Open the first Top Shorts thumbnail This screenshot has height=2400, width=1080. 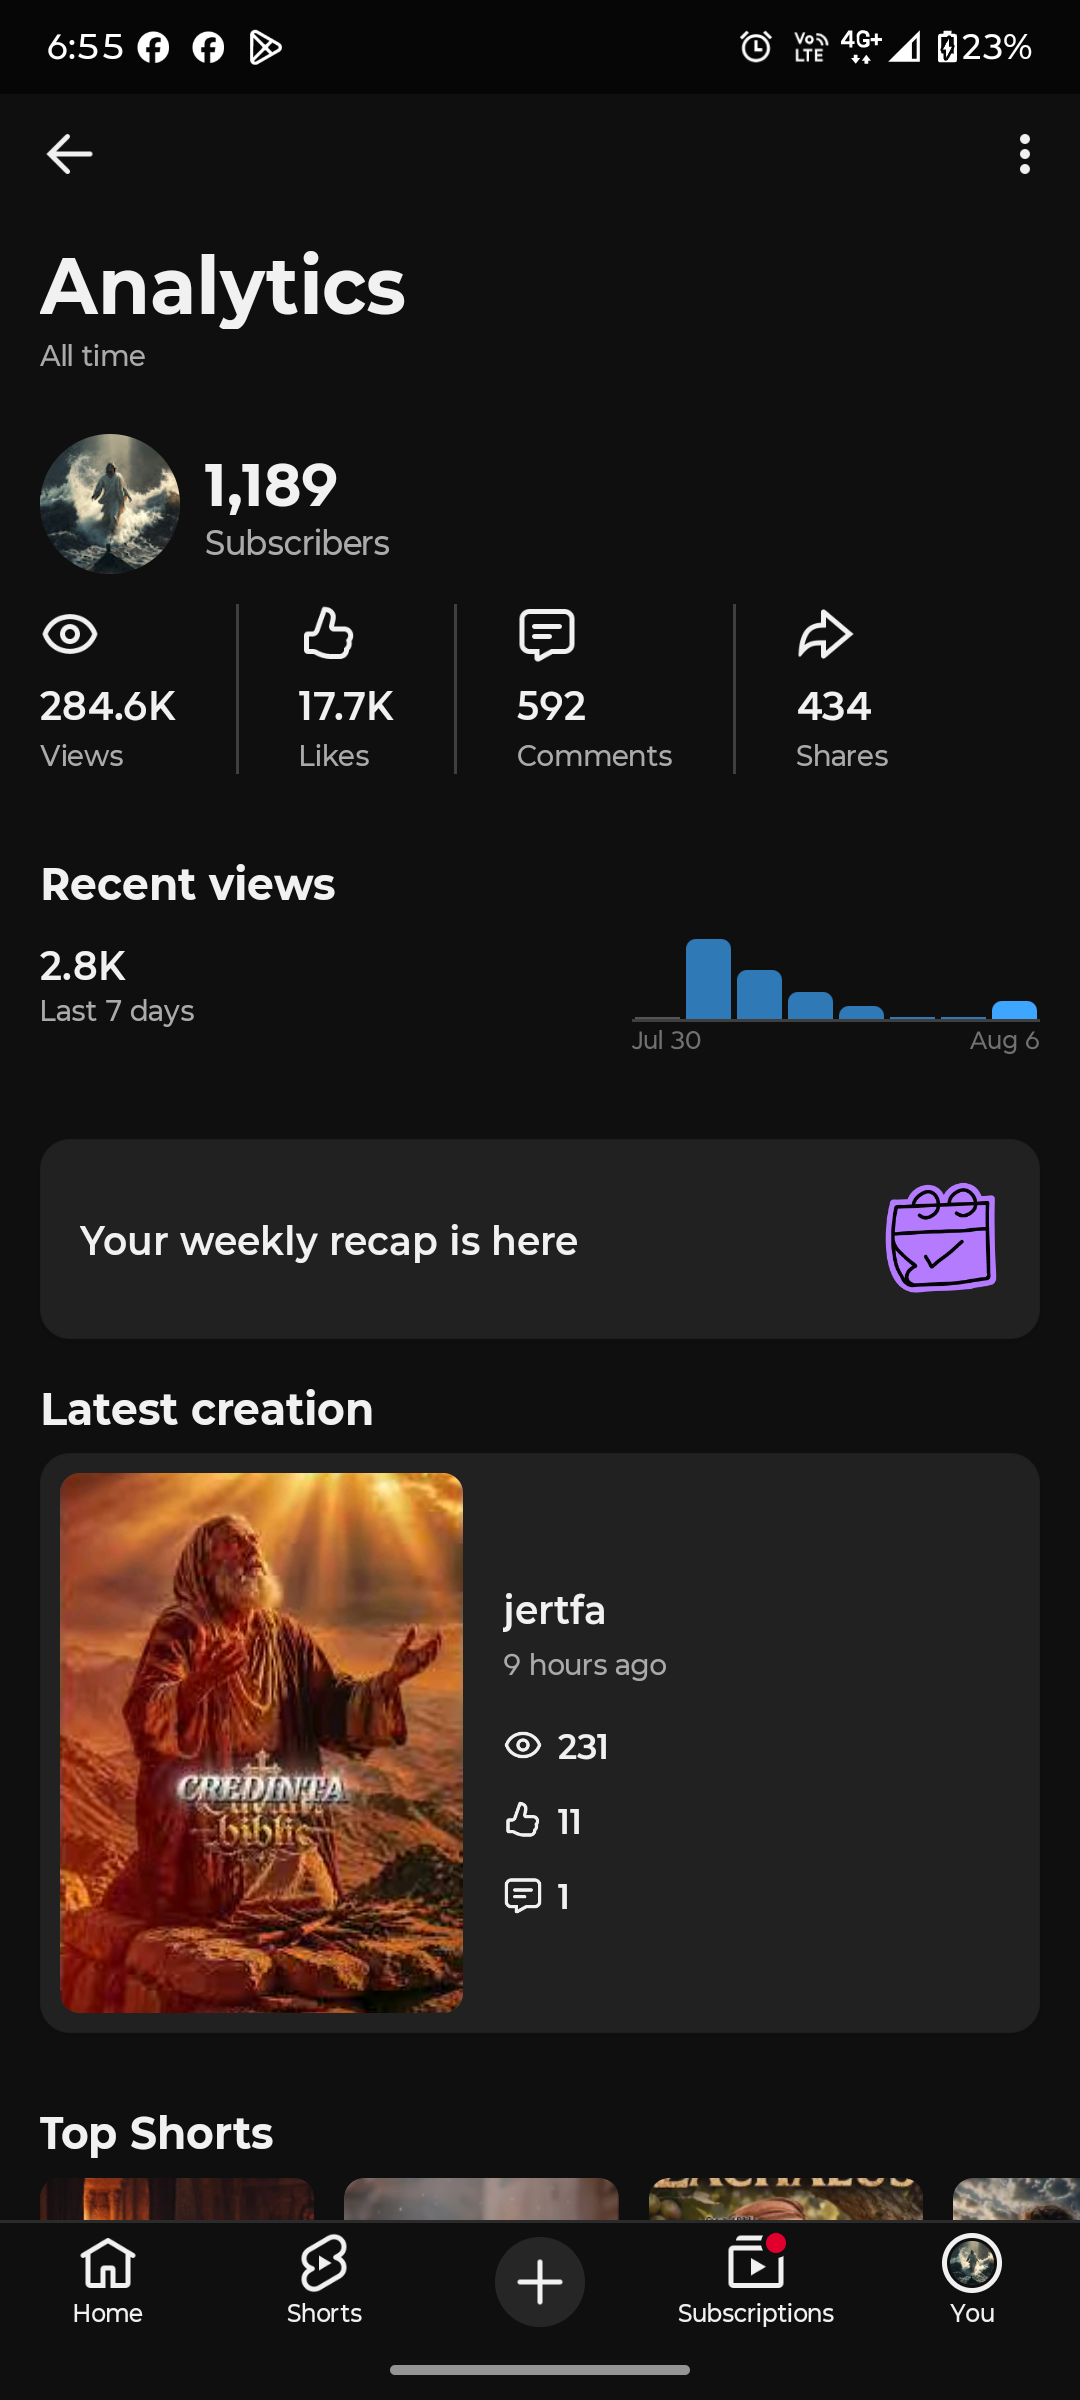pyautogui.click(x=177, y=2199)
